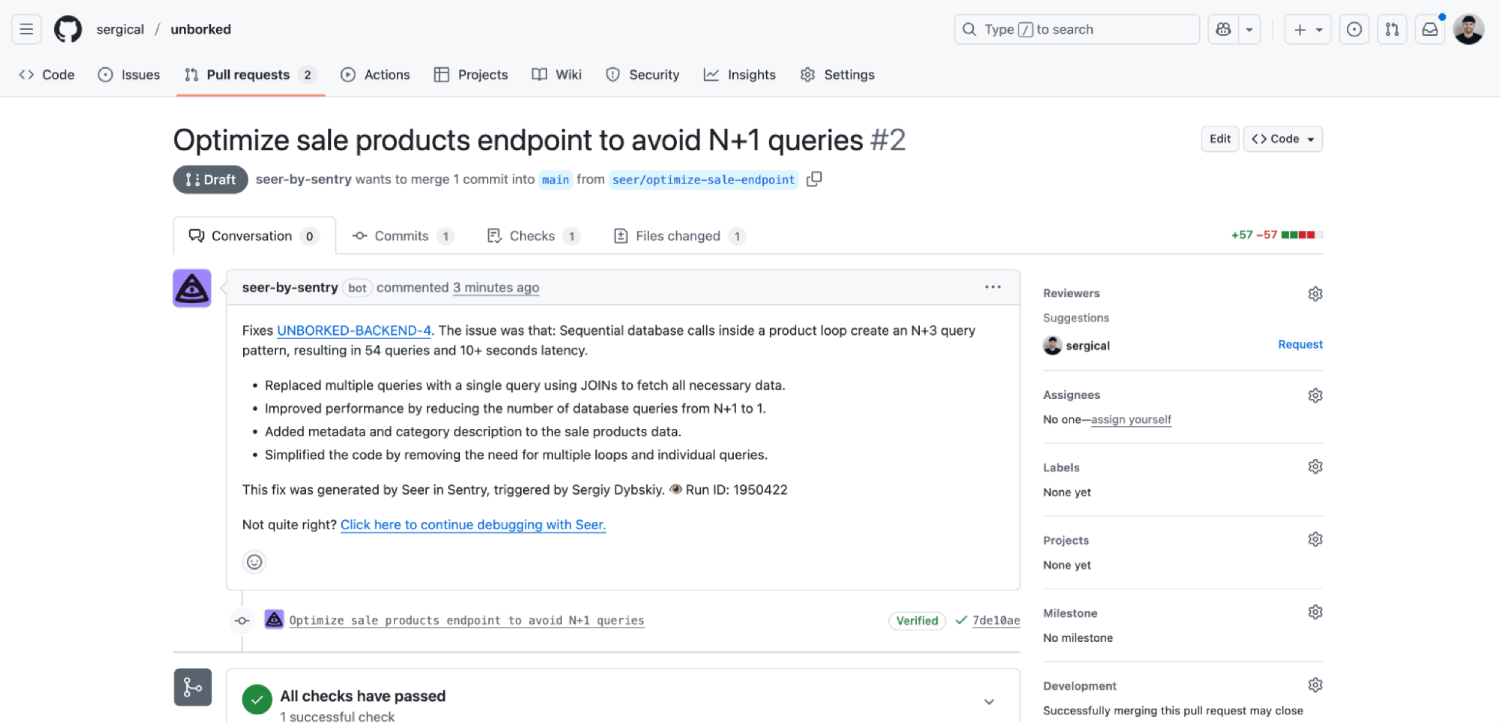Screen dimensions: 1500x723
Task: Switch to the Files changed tab
Action: coord(678,235)
